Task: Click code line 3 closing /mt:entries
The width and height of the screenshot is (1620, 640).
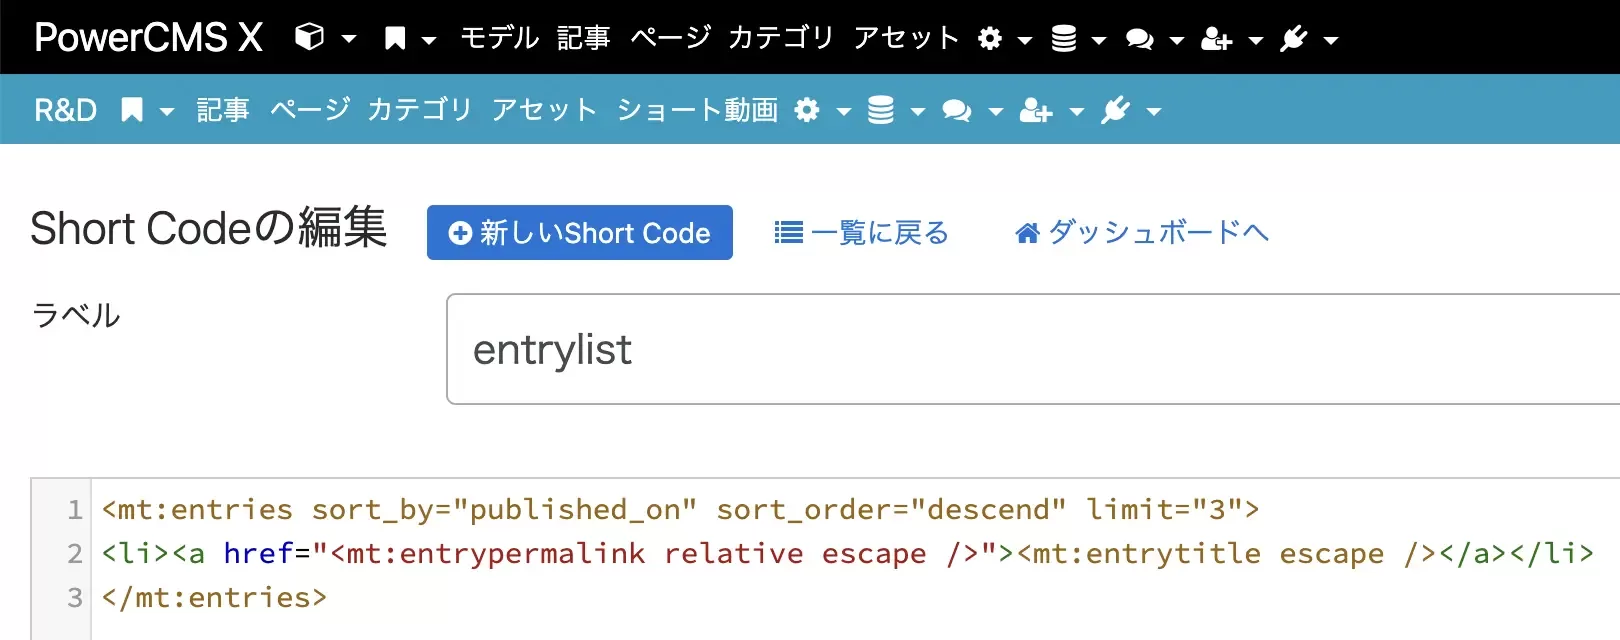Action: coord(214,598)
